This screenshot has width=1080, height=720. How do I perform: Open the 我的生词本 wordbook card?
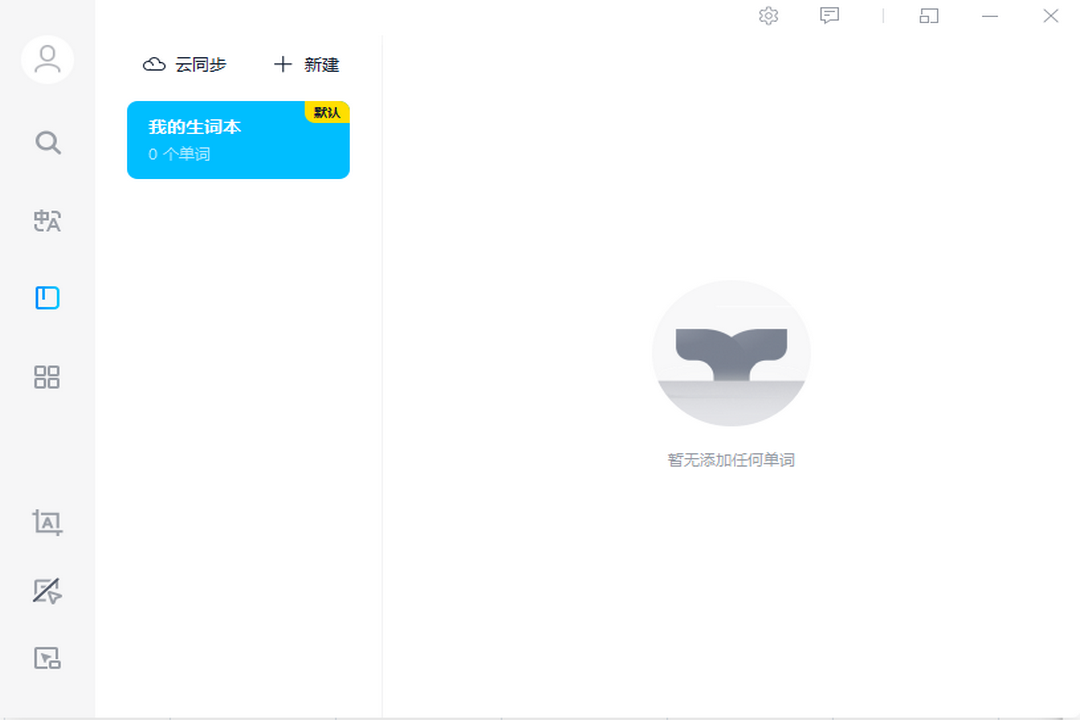(238, 140)
